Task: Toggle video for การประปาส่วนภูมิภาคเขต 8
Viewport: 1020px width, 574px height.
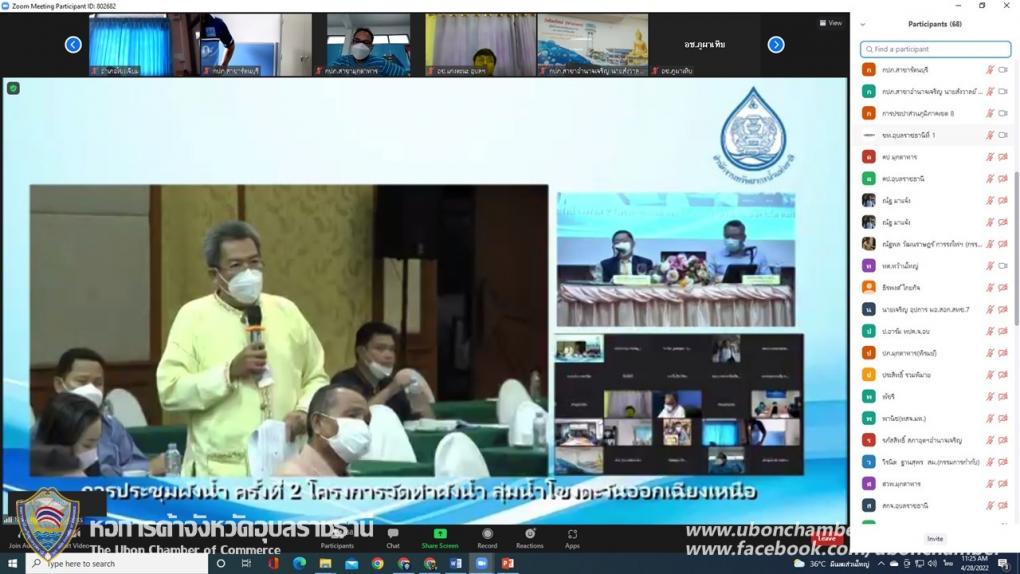Action: (1003, 113)
